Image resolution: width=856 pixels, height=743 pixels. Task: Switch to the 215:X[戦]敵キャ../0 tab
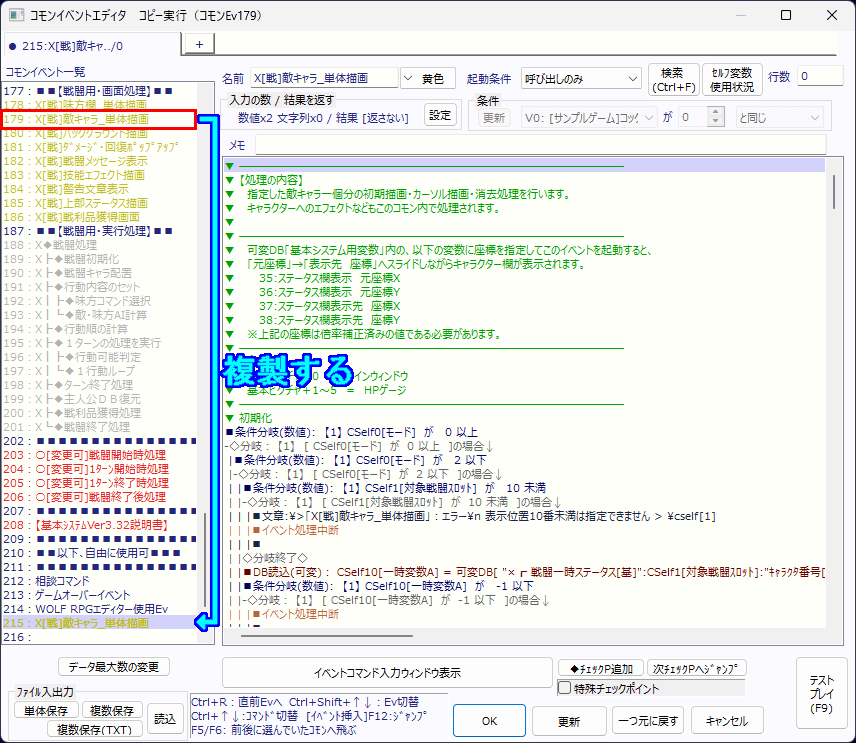[91, 45]
